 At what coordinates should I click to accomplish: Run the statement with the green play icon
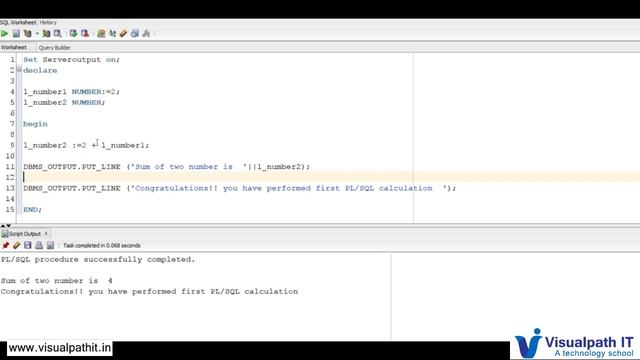click(x=4, y=33)
